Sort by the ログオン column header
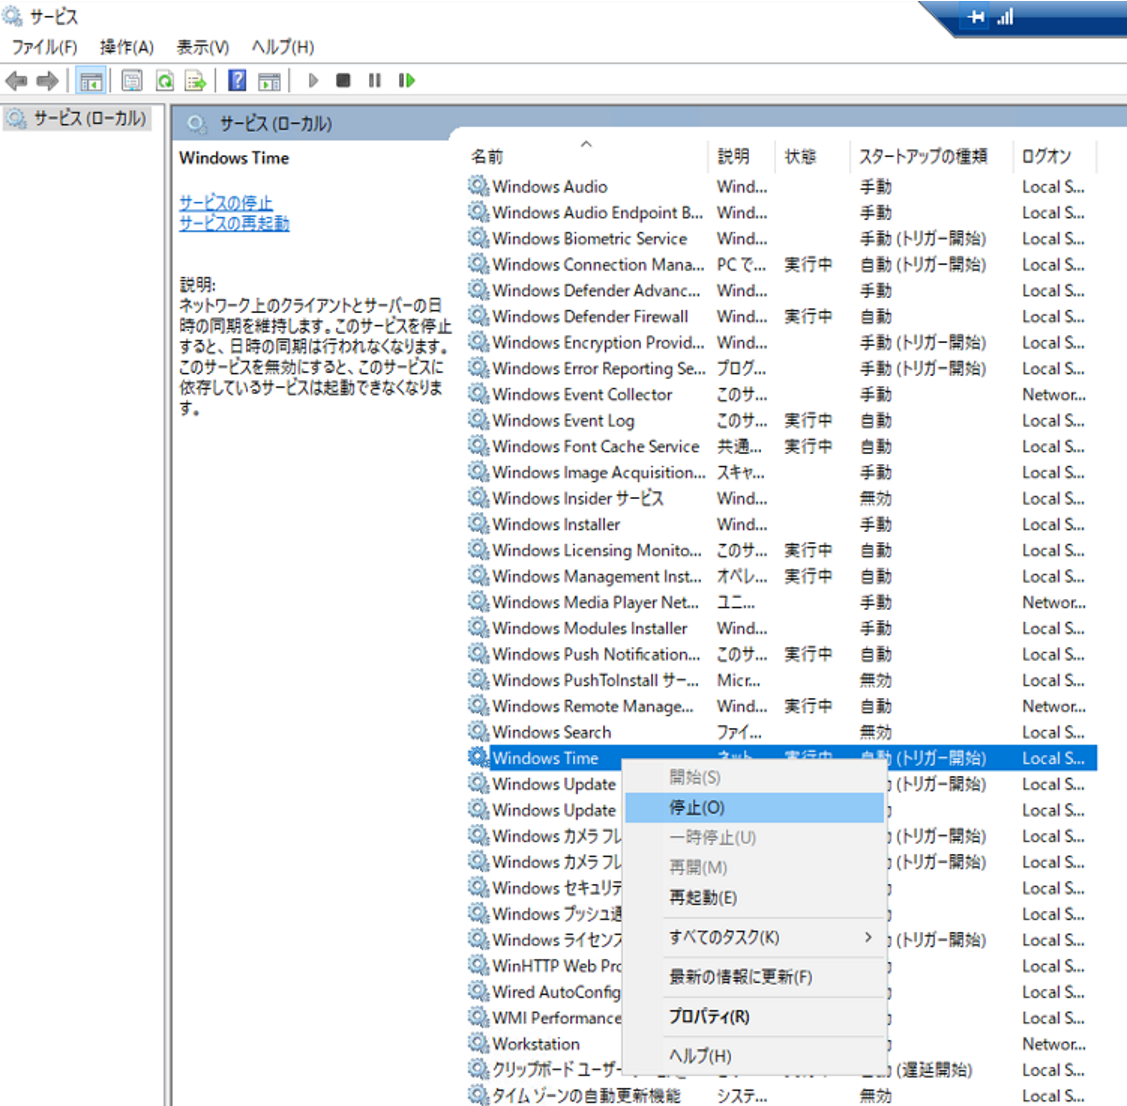 click(x=1054, y=156)
